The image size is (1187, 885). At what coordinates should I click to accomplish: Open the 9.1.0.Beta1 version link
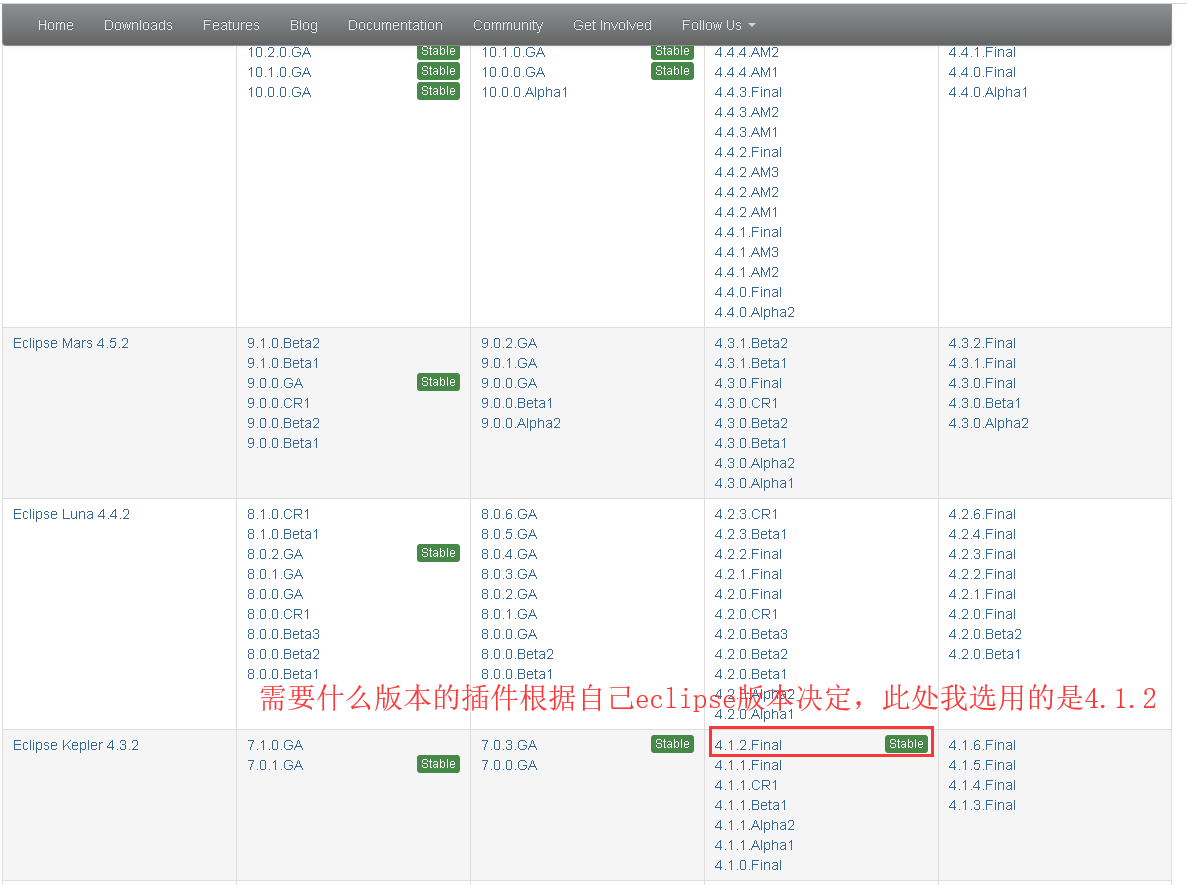282,363
